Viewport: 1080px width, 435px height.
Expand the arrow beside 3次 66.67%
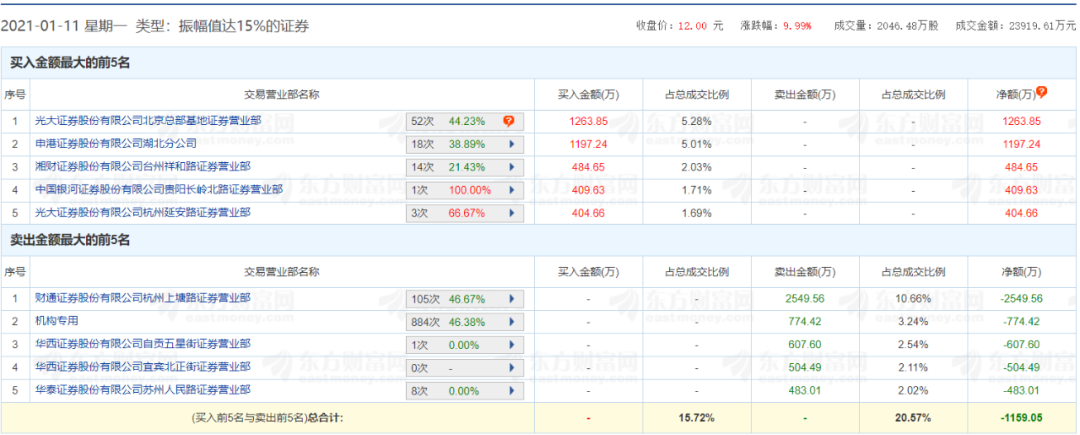click(x=512, y=213)
